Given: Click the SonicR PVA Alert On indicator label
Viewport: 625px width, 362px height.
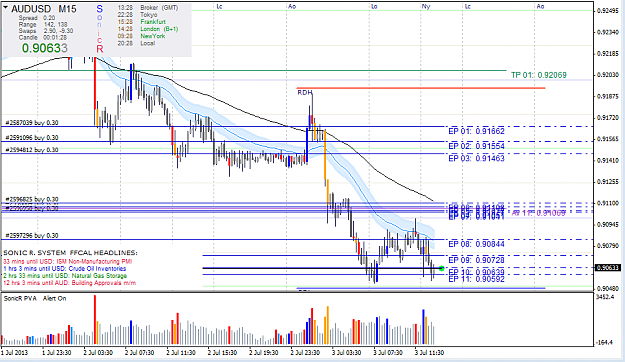Looking at the screenshot, I should (x=35, y=299).
